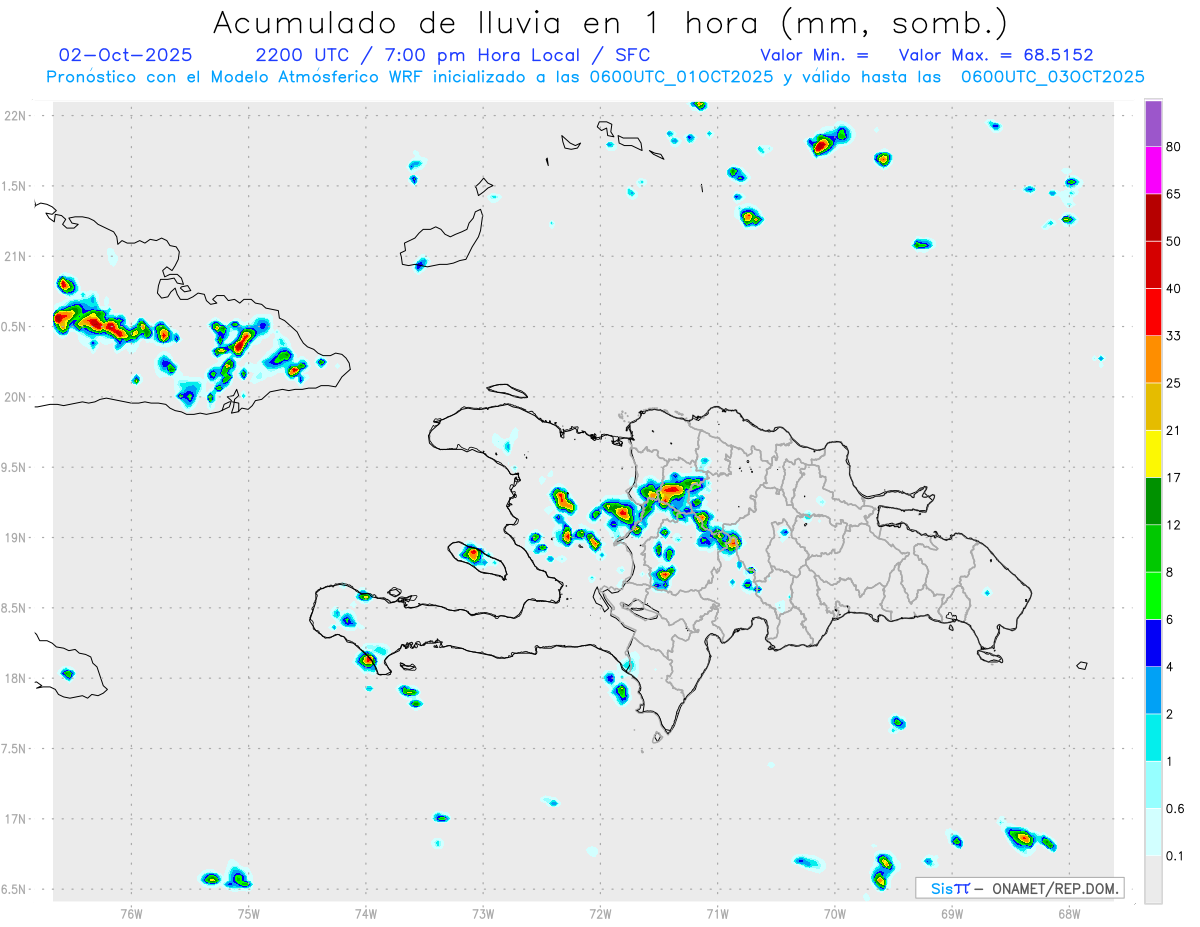Viewport: 1200px width, 927px height.
Task: Choose the light blue 2–4 legend band
Action: 1153,689
